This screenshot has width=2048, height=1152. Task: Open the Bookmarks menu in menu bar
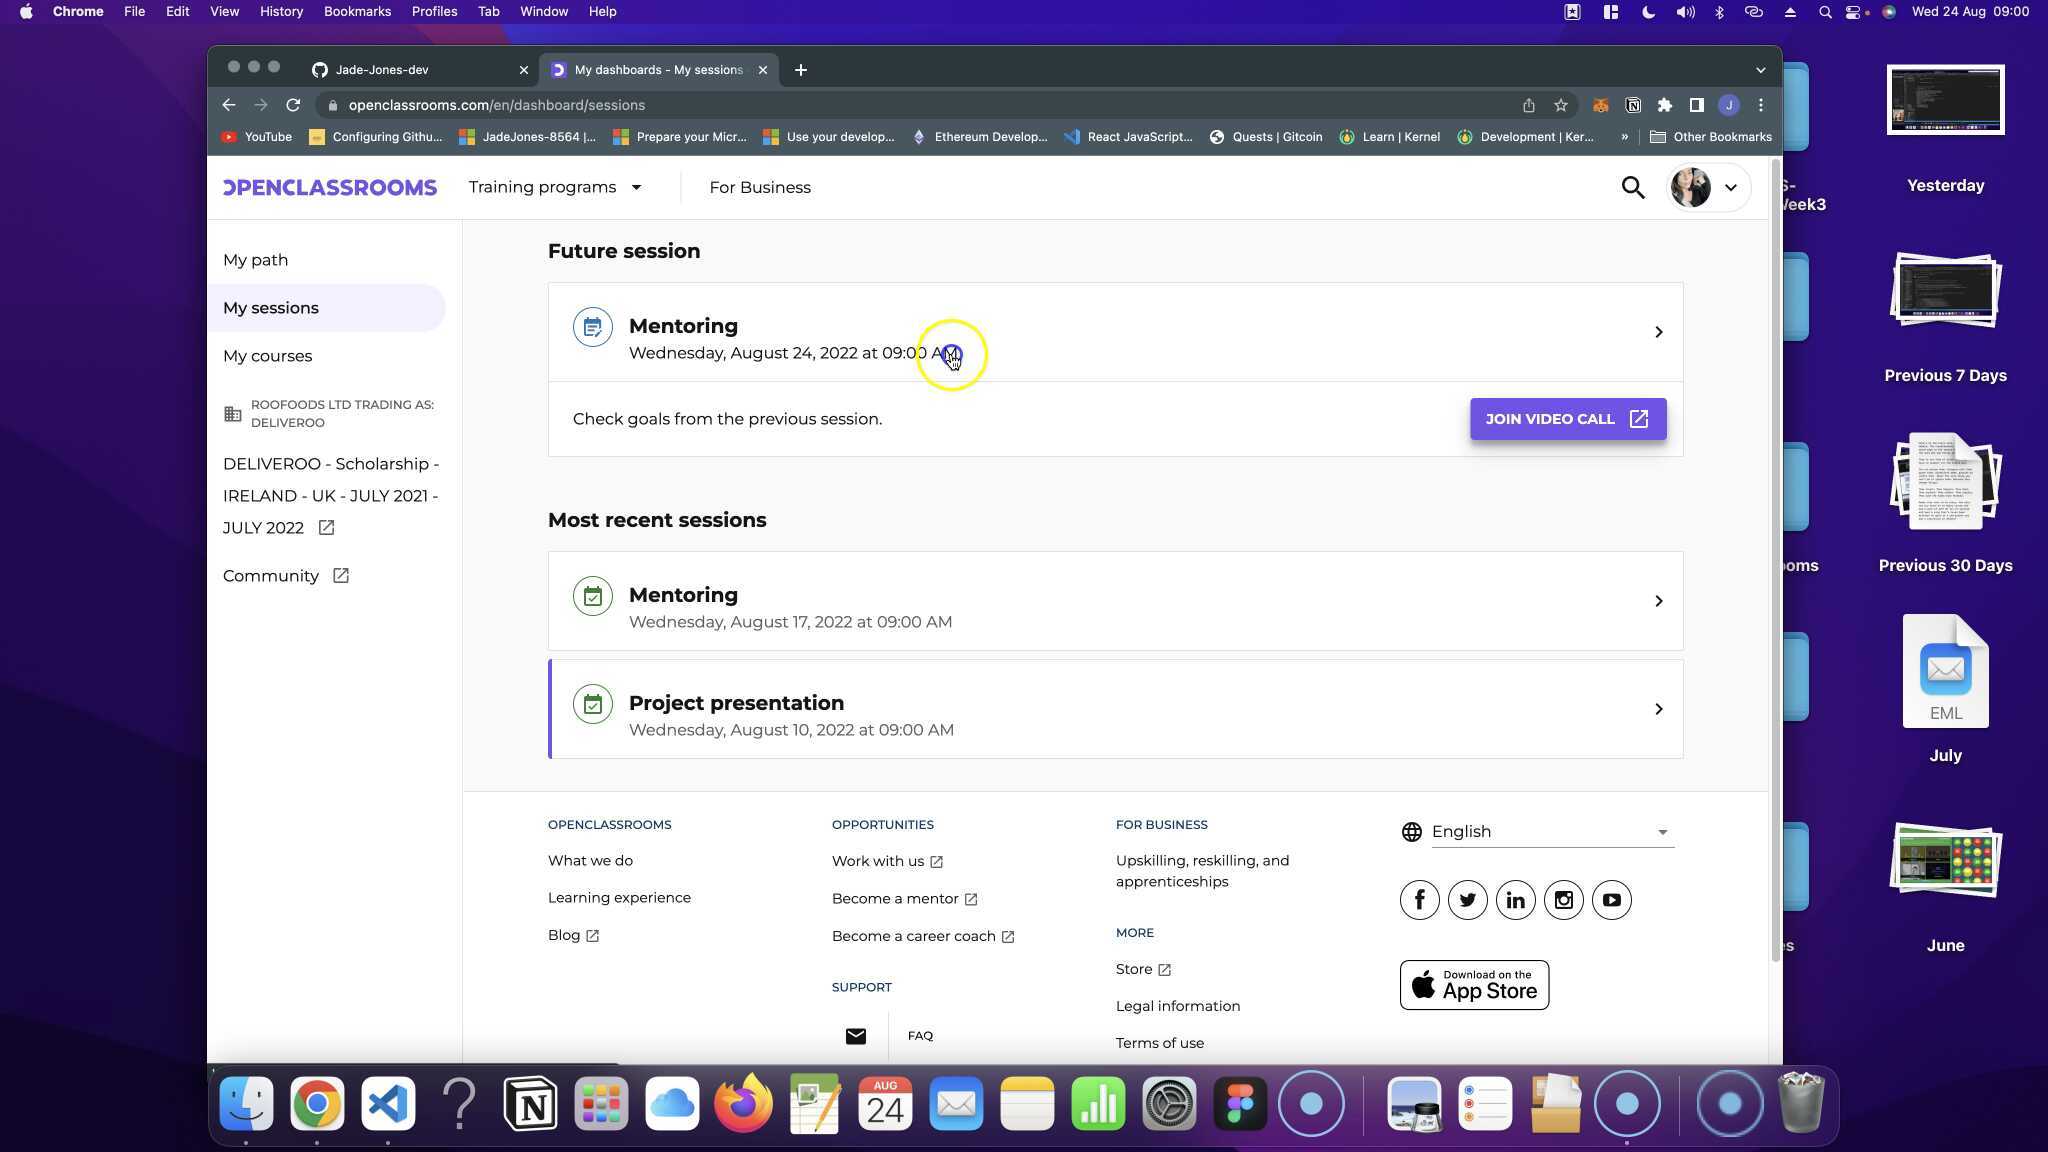356,12
